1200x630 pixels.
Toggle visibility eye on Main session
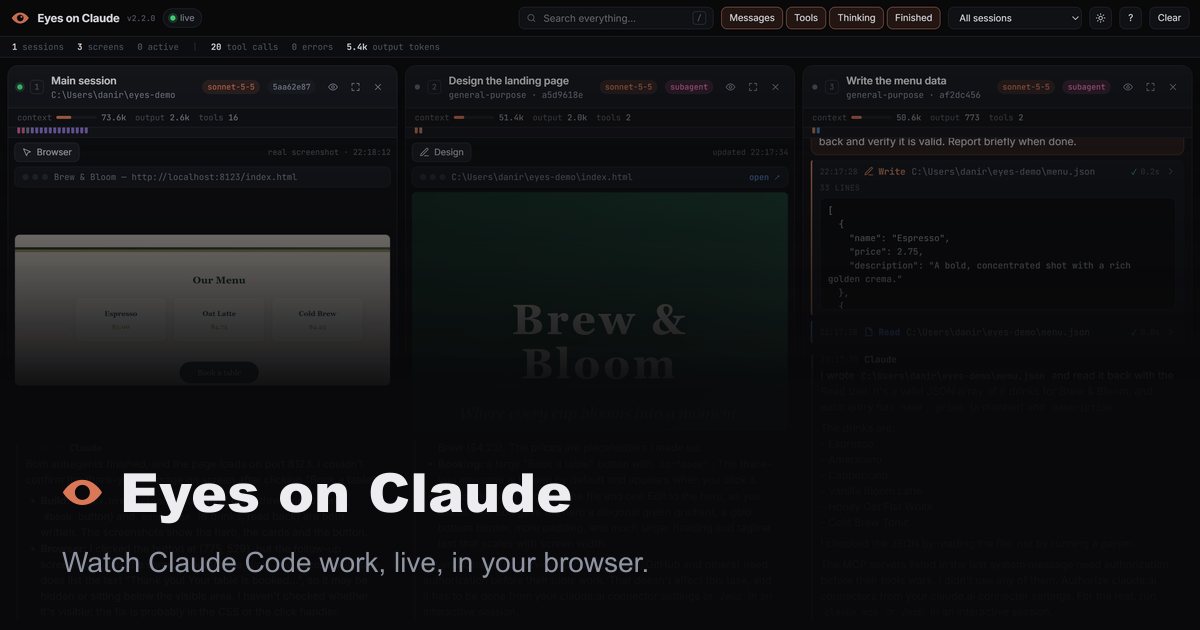coord(333,87)
